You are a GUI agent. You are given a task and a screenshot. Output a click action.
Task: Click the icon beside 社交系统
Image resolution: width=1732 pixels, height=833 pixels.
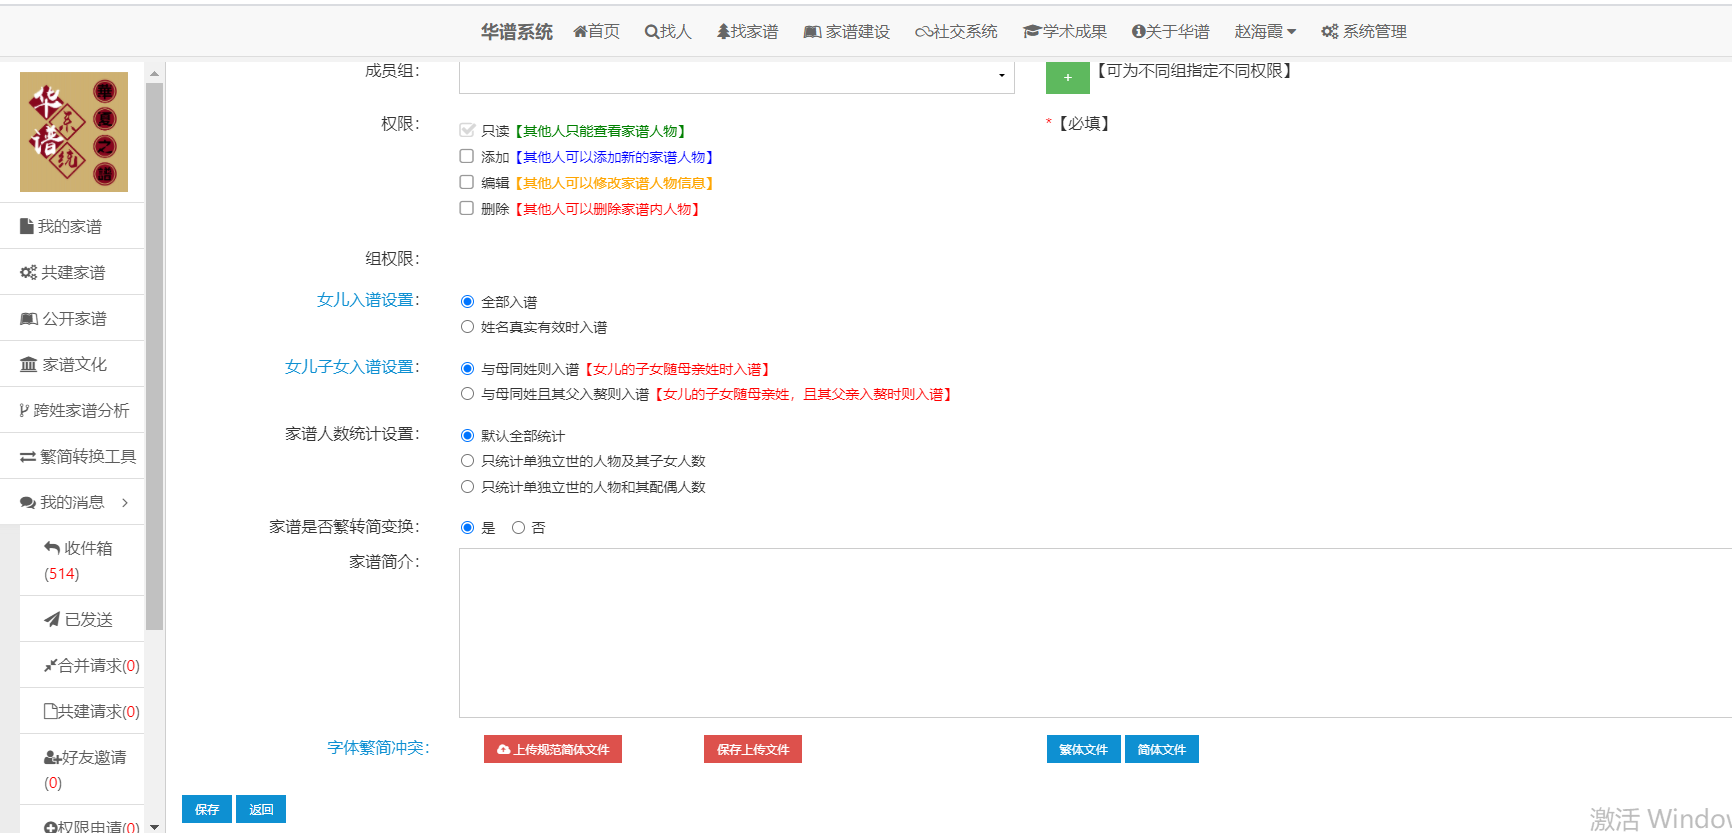pyautogui.click(x=923, y=32)
